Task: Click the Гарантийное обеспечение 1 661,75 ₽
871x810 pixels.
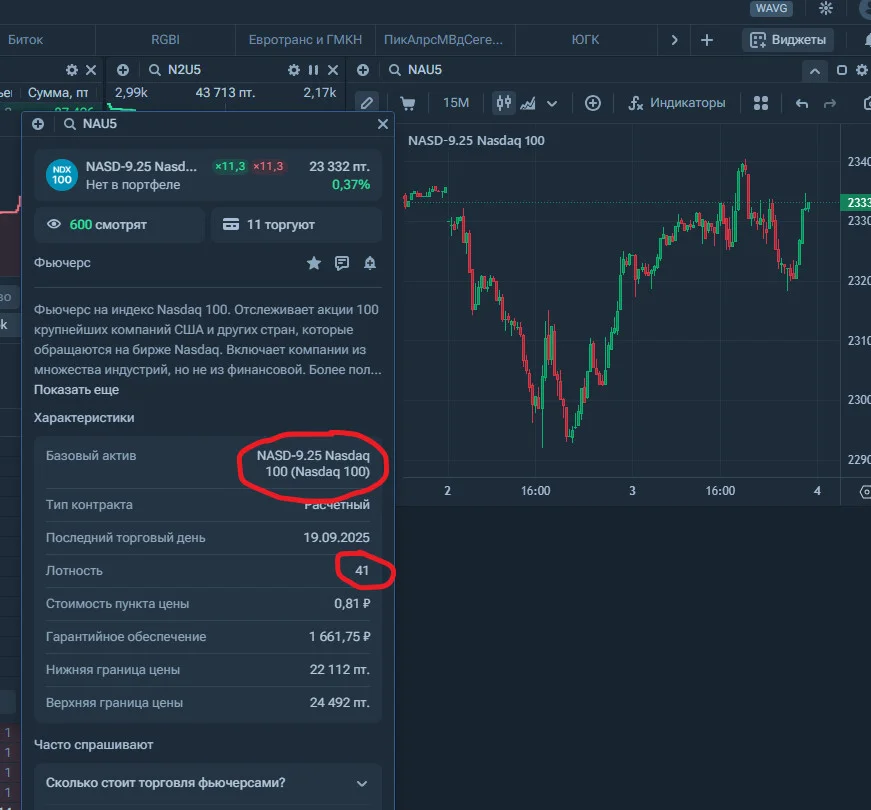Action: [339, 637]
